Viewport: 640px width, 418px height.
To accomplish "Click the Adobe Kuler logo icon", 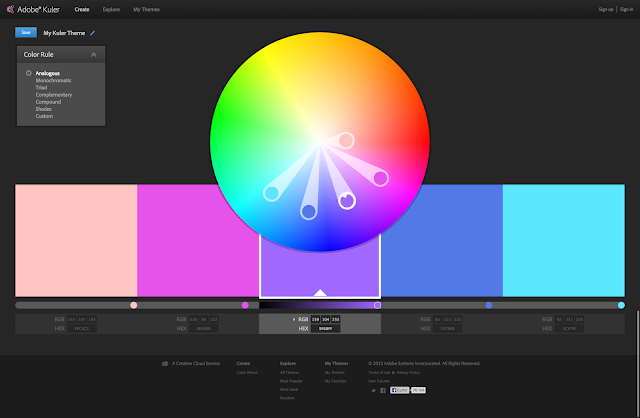I will 10,9.
